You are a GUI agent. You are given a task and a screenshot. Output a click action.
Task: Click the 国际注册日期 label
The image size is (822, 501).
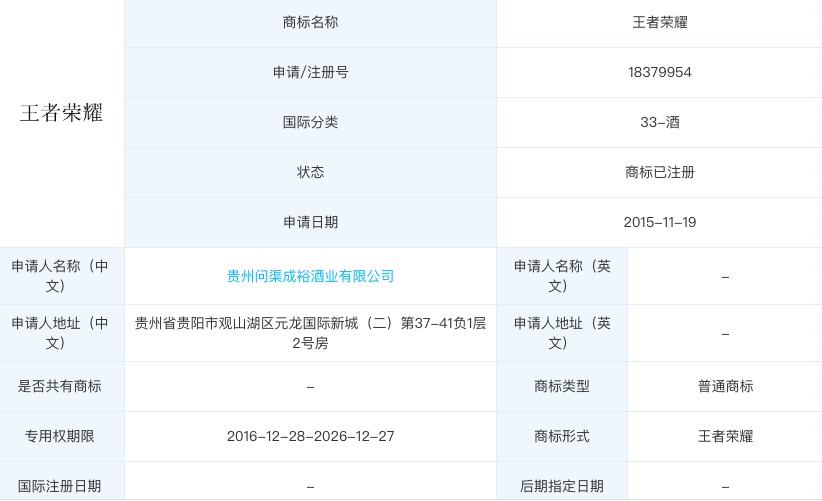(x=60, y=486)
